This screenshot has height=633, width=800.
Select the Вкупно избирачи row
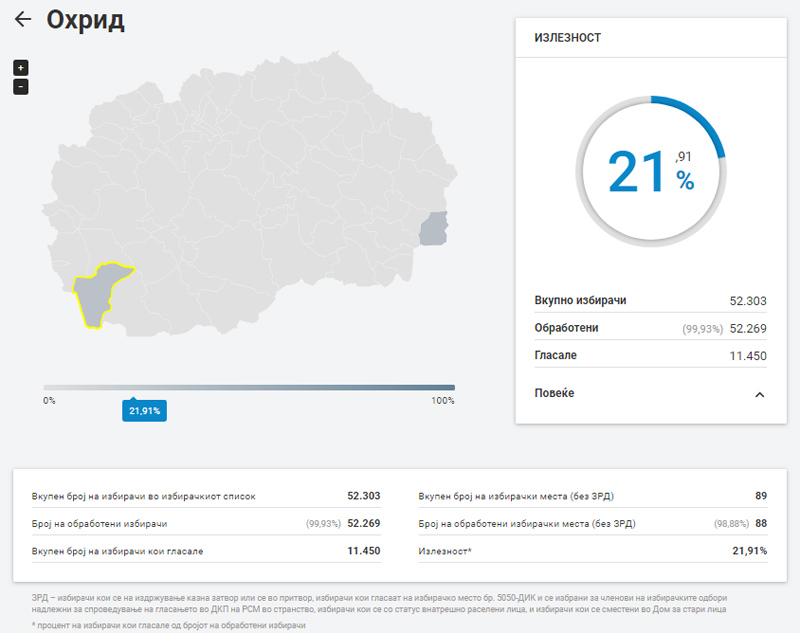[x=650, y=300]
